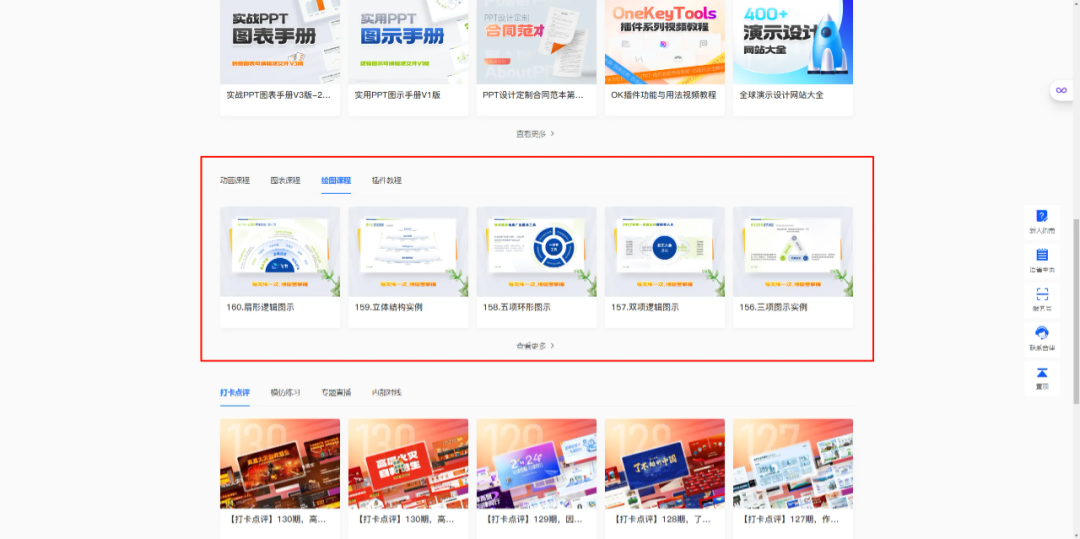This screenshot has width=1080, height=539.
Task: Select the 模仿练习 tab
Action: click(285, 392)
